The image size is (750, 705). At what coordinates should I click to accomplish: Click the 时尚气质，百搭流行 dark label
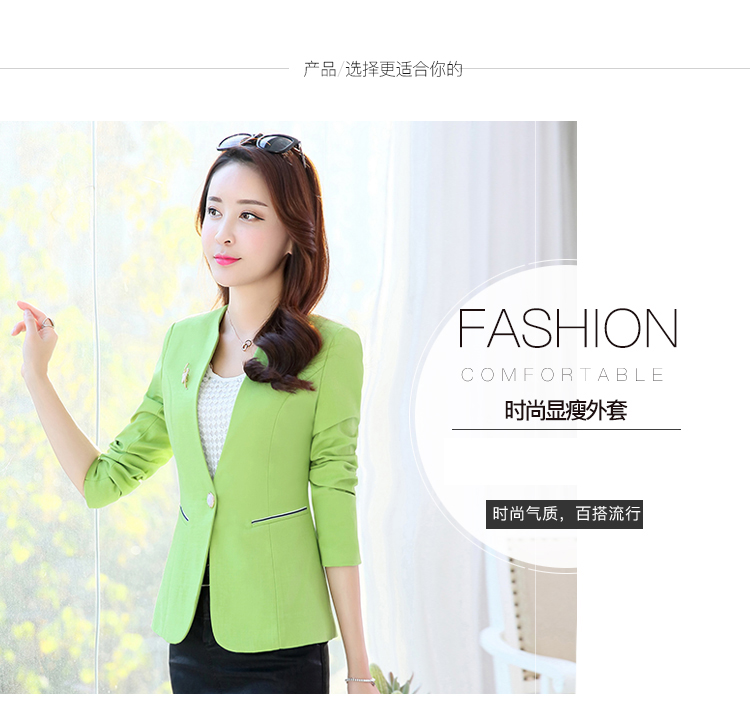click(x=564, y=514)
